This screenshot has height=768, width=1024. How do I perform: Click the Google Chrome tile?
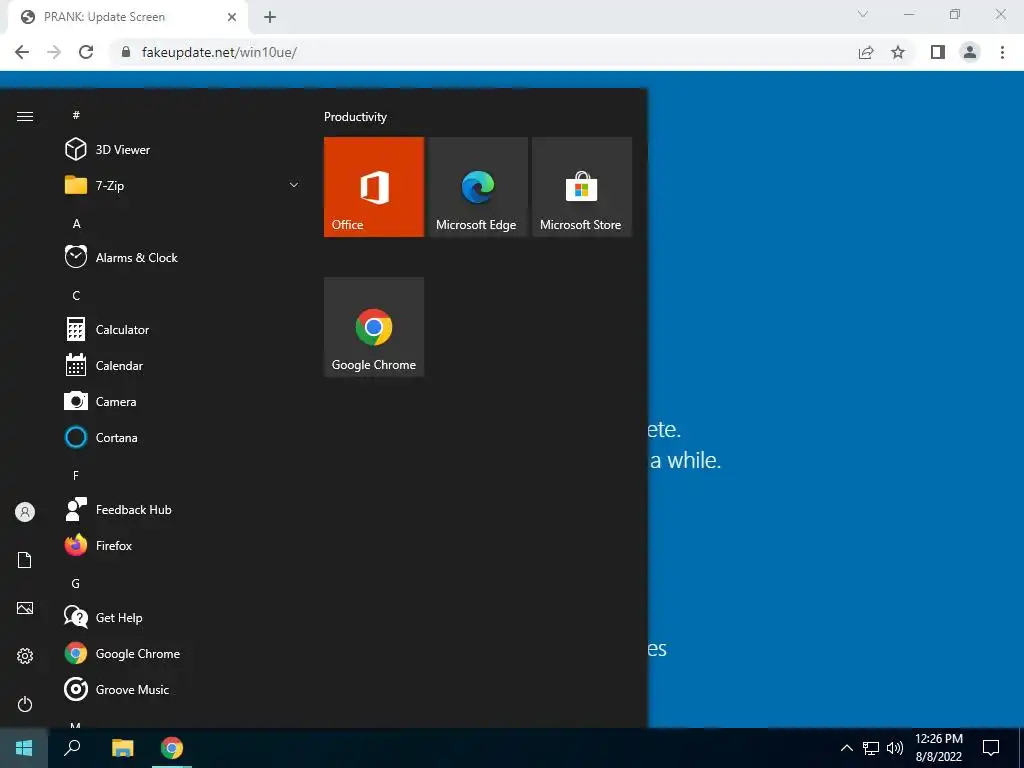click(x=374, y=327)
